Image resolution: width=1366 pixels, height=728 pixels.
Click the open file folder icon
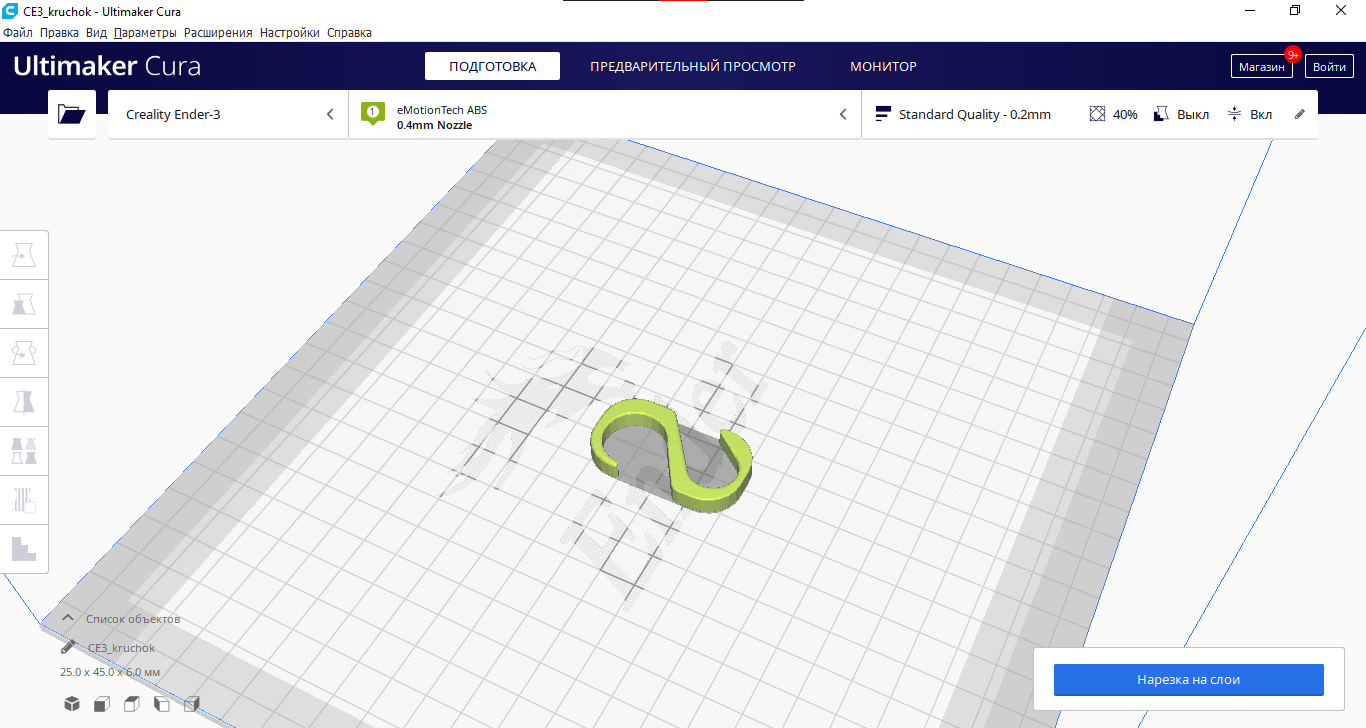coord(72,114)
